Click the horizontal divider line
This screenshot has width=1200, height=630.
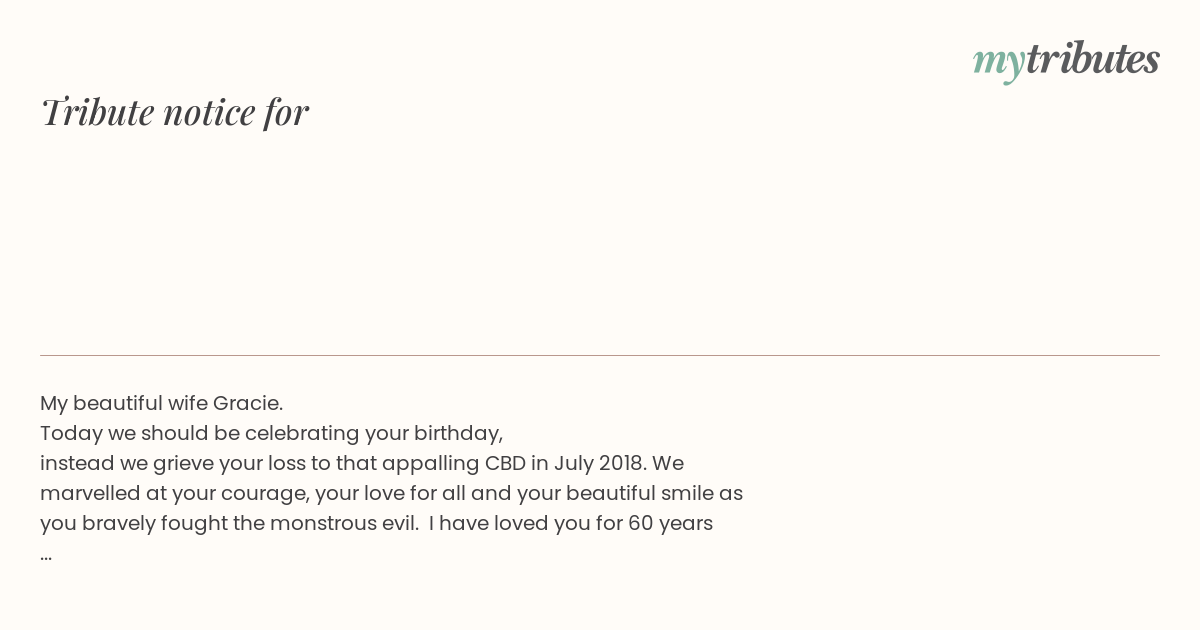600,355
